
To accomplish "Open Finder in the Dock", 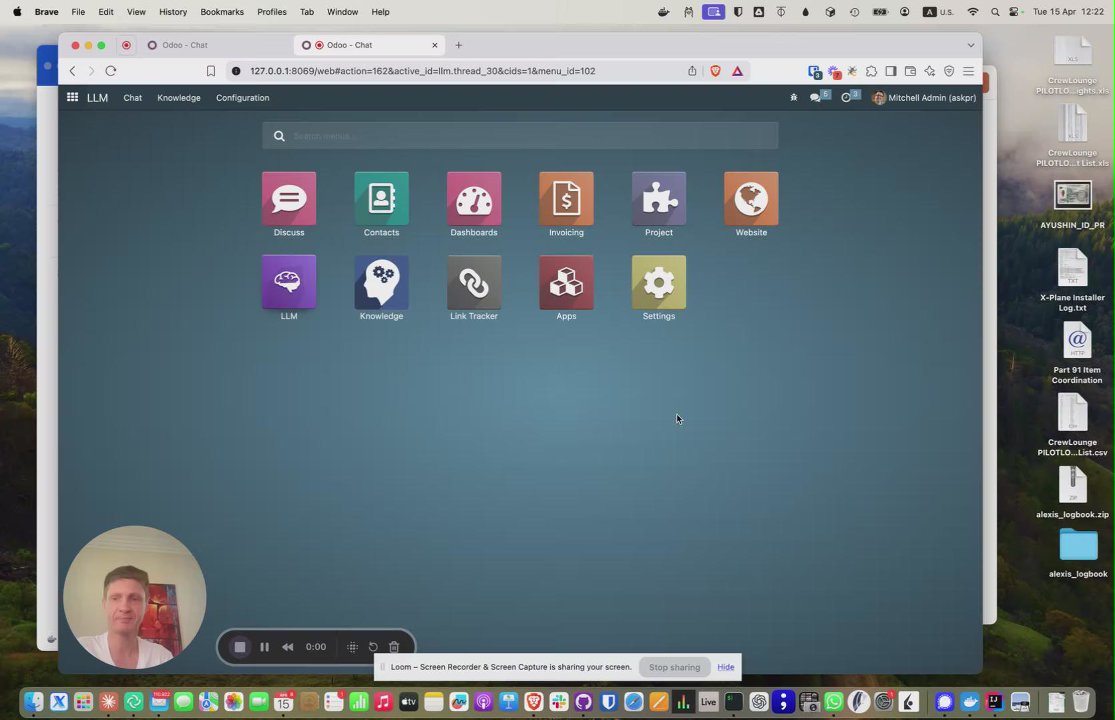I will click(33, 702).
